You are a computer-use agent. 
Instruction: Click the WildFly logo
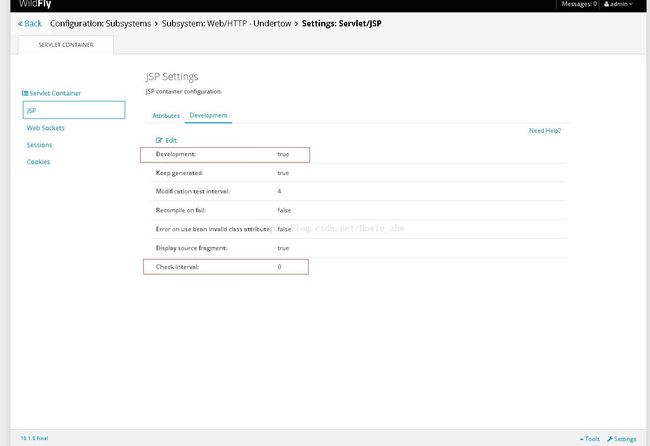tap(36, 4)
